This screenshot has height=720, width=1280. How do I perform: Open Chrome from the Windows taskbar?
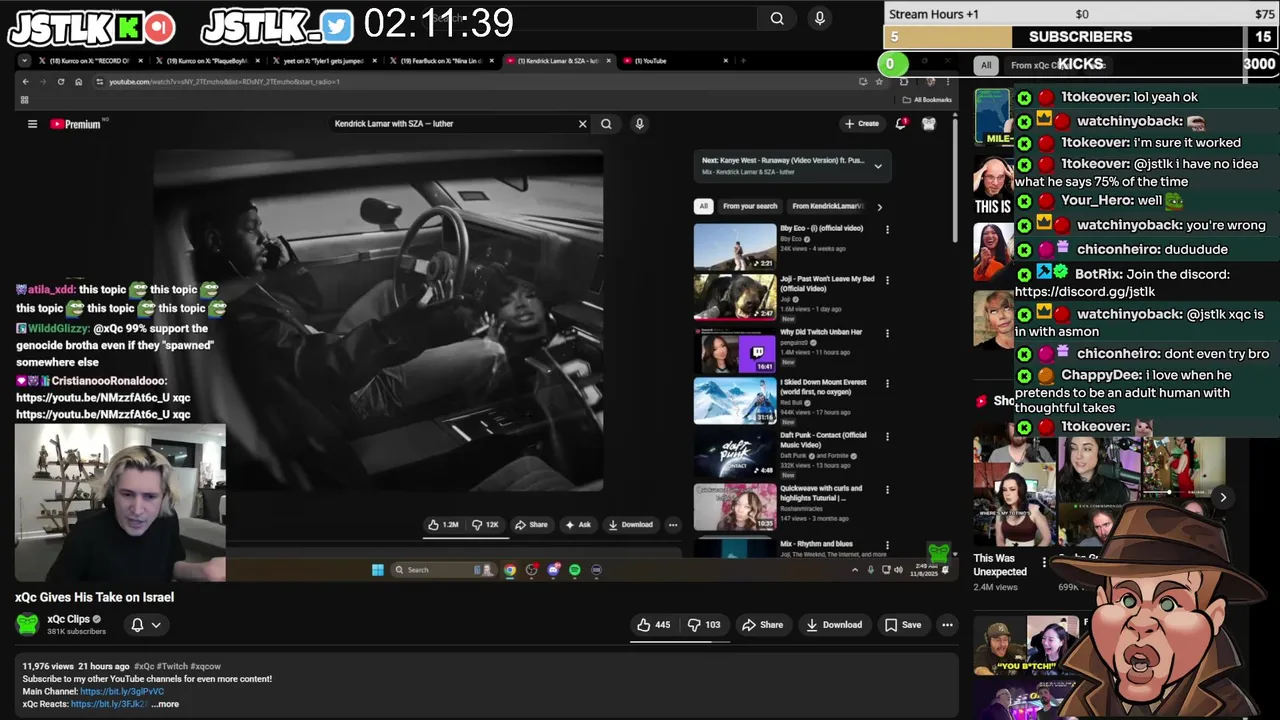point(510,570)
